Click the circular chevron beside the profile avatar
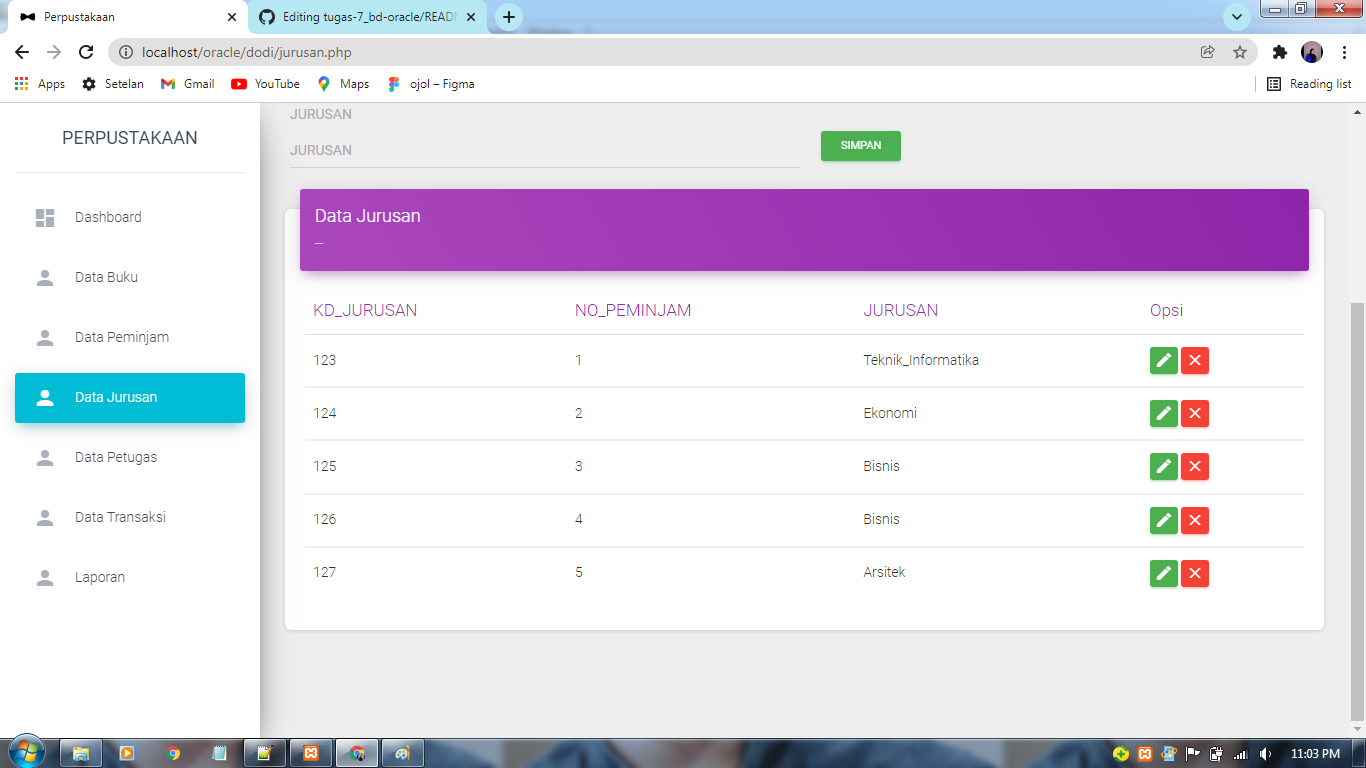Image resolution: width=1366 pixels, height=768 pixels. tap(1237, 17)
